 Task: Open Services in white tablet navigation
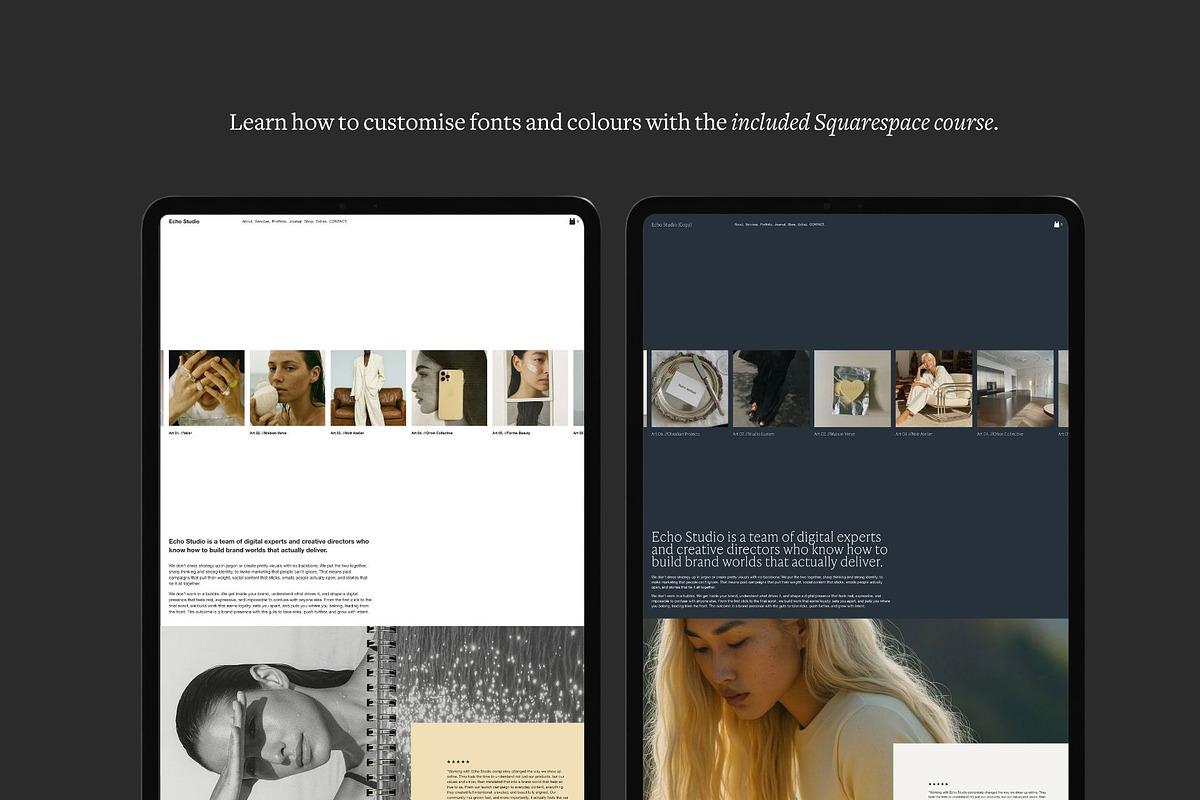coord(262,221)
